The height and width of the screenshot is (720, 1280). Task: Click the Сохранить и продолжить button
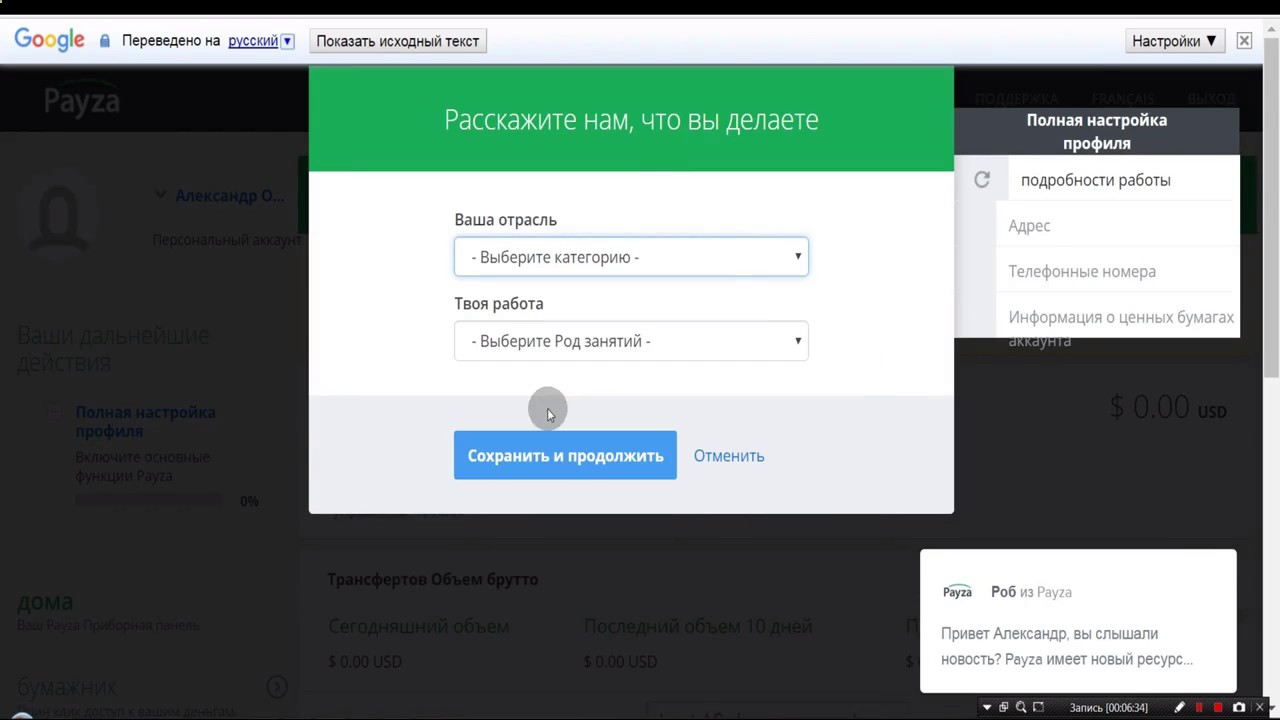pos(565,455)
